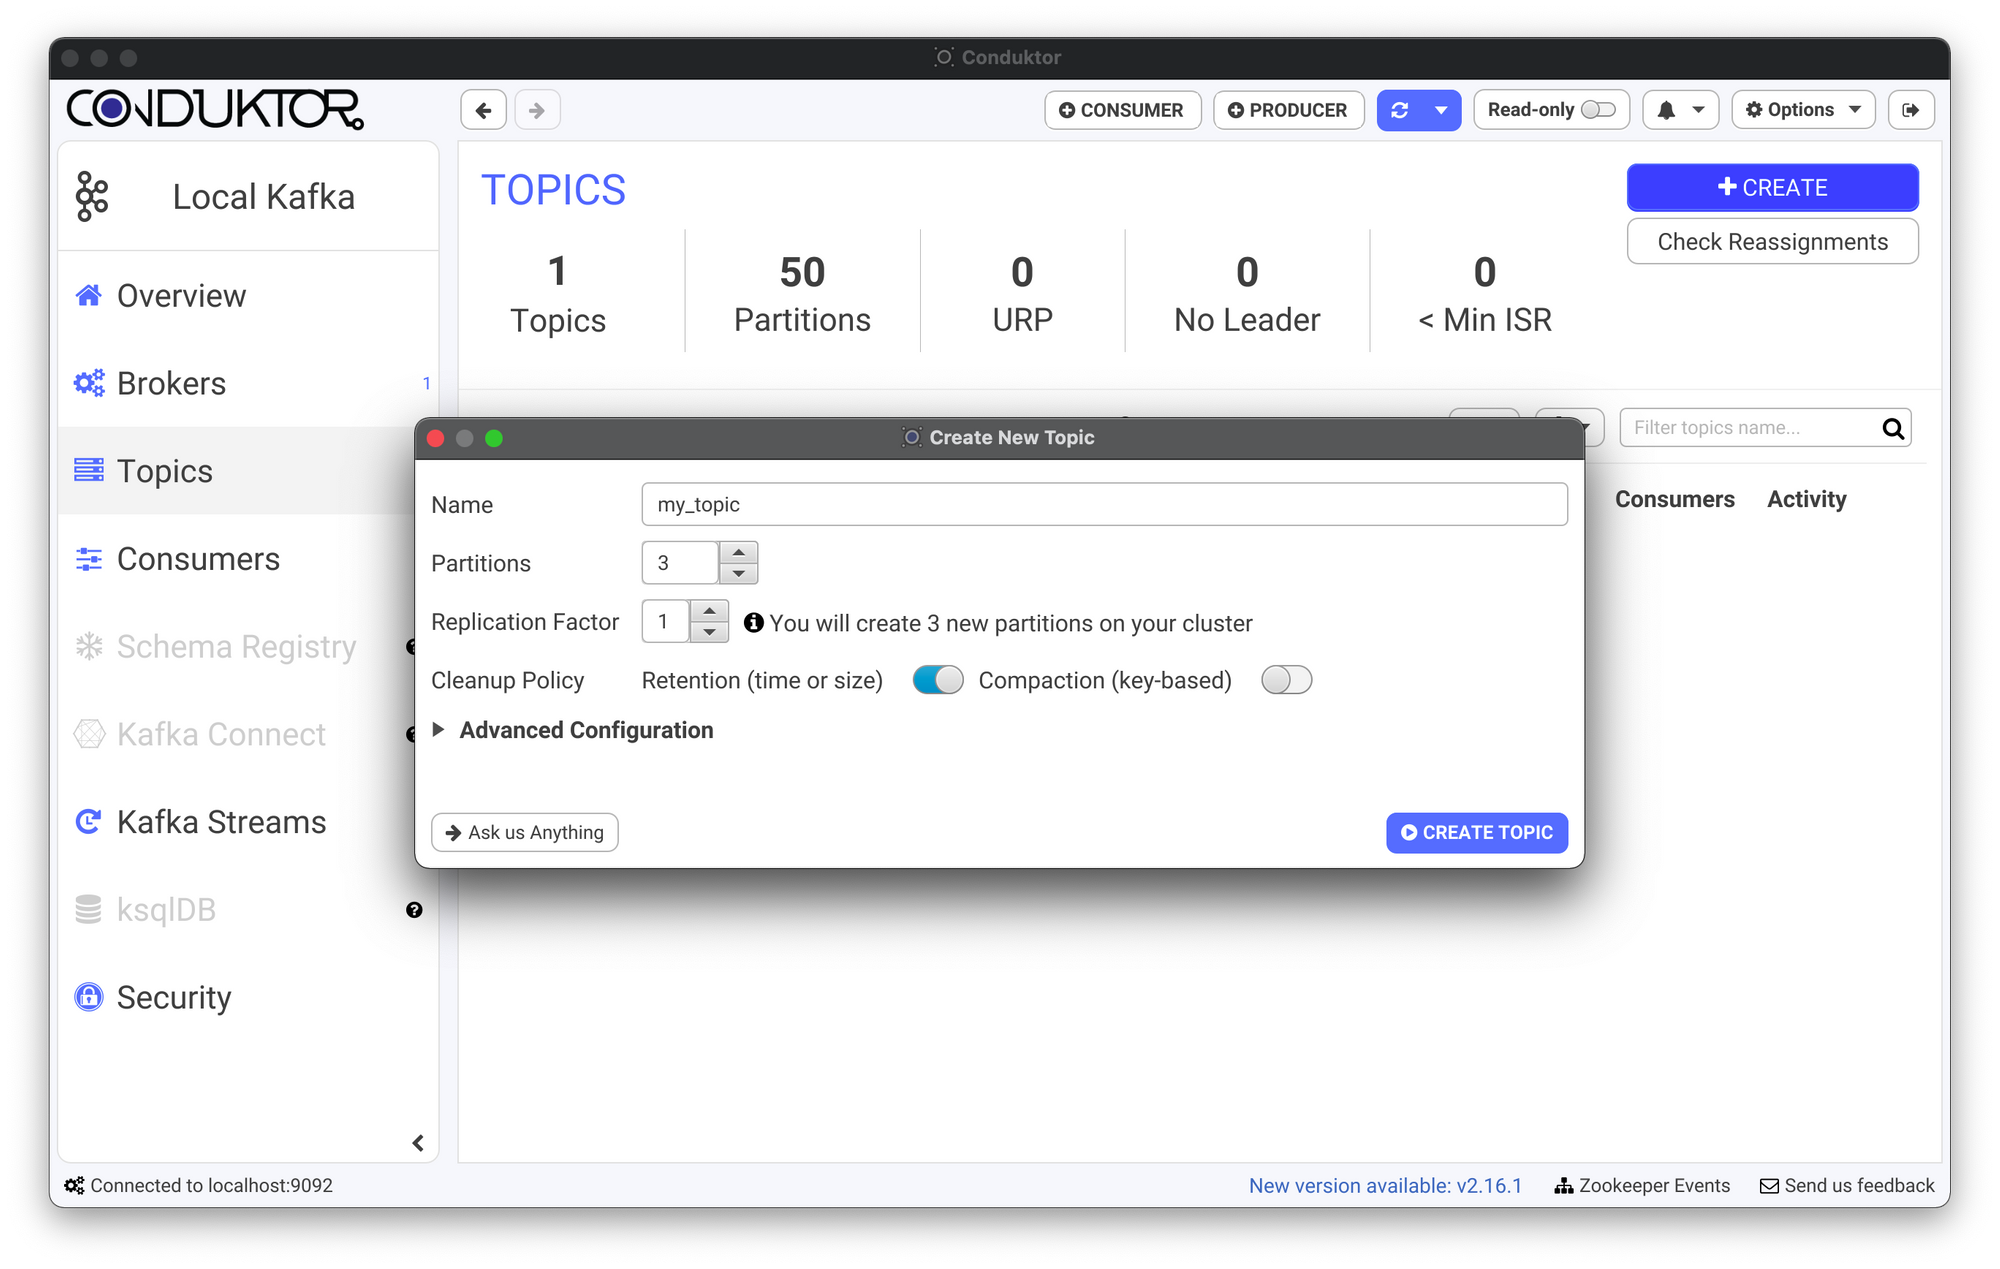This screenshot has height=1269, width=2000.
Task: Enable Compaction key-based toggle
Action: [1286, 680]
